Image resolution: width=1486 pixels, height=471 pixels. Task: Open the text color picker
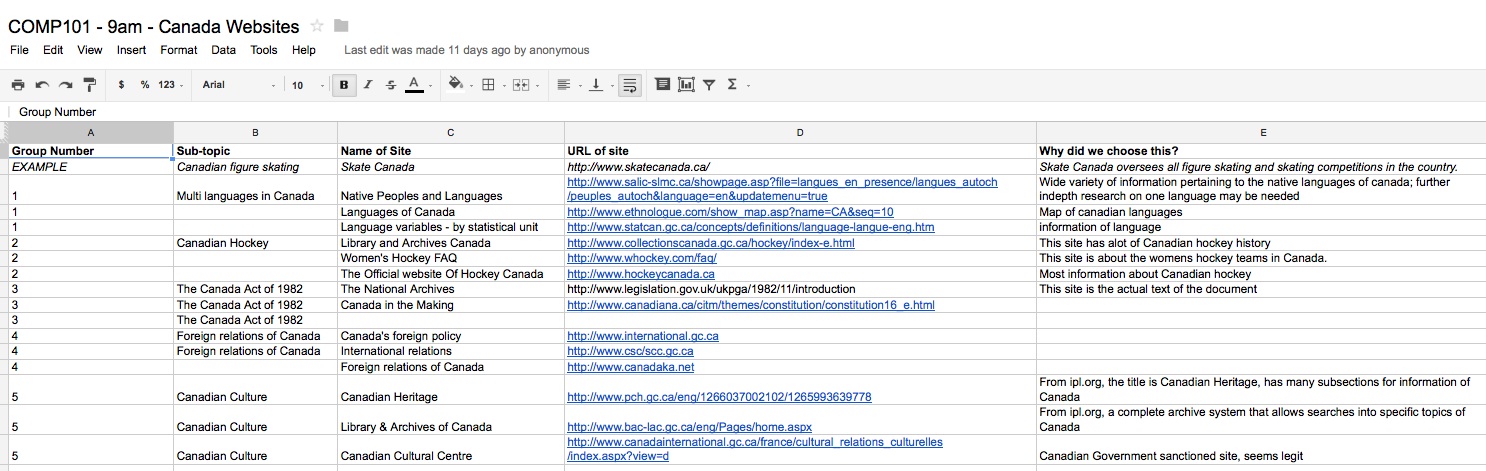[x=419, y=85]
